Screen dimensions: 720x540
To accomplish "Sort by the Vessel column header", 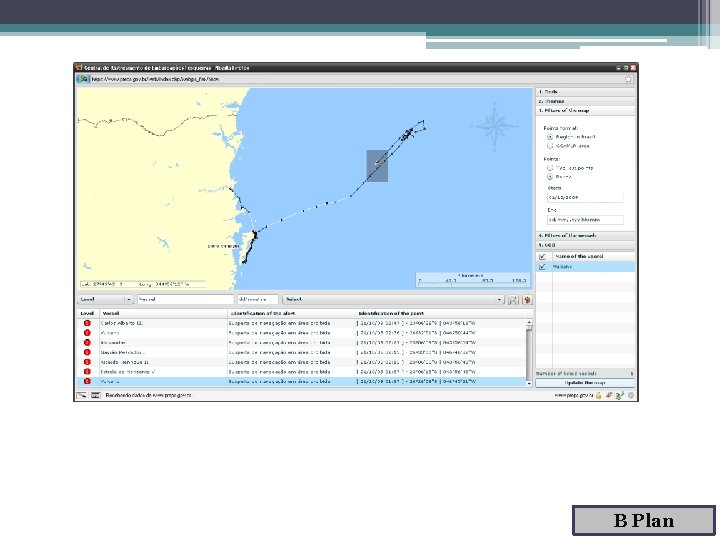I will 163,313.
